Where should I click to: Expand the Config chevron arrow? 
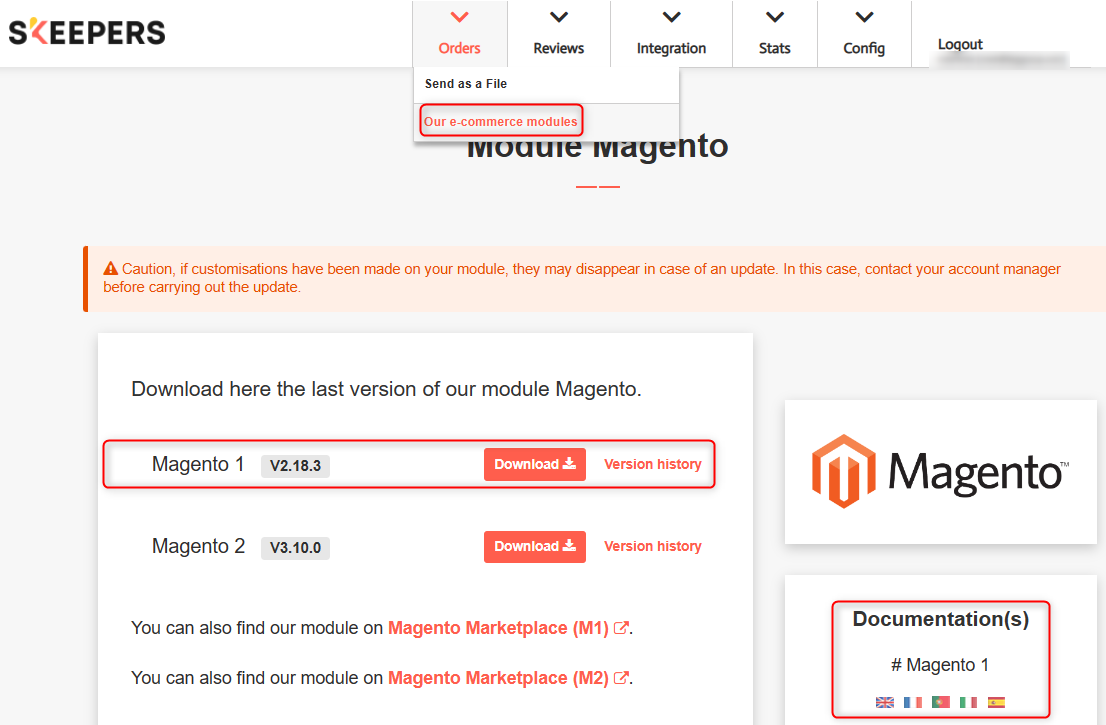(x=864, y=17)
